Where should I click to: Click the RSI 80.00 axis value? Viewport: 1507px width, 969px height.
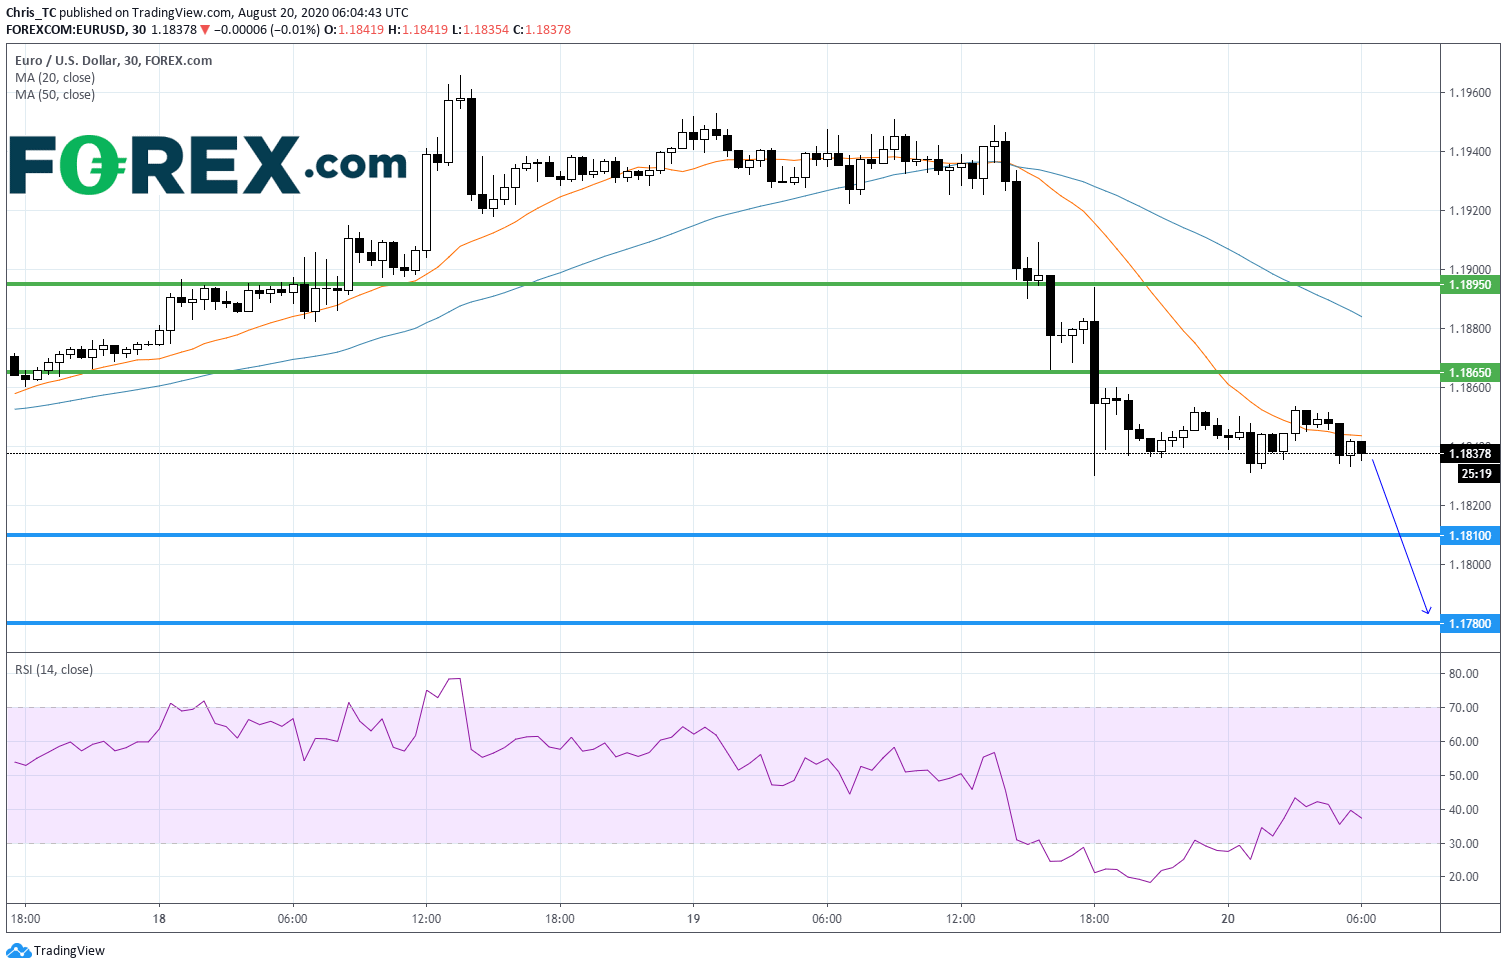pos(1464,674)
